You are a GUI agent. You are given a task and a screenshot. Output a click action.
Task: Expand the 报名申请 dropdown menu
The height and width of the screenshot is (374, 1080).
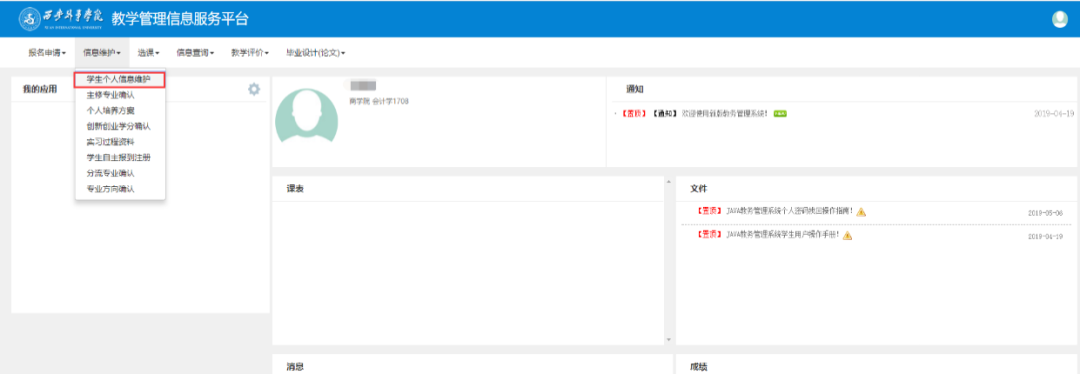(x=47, y=52)
